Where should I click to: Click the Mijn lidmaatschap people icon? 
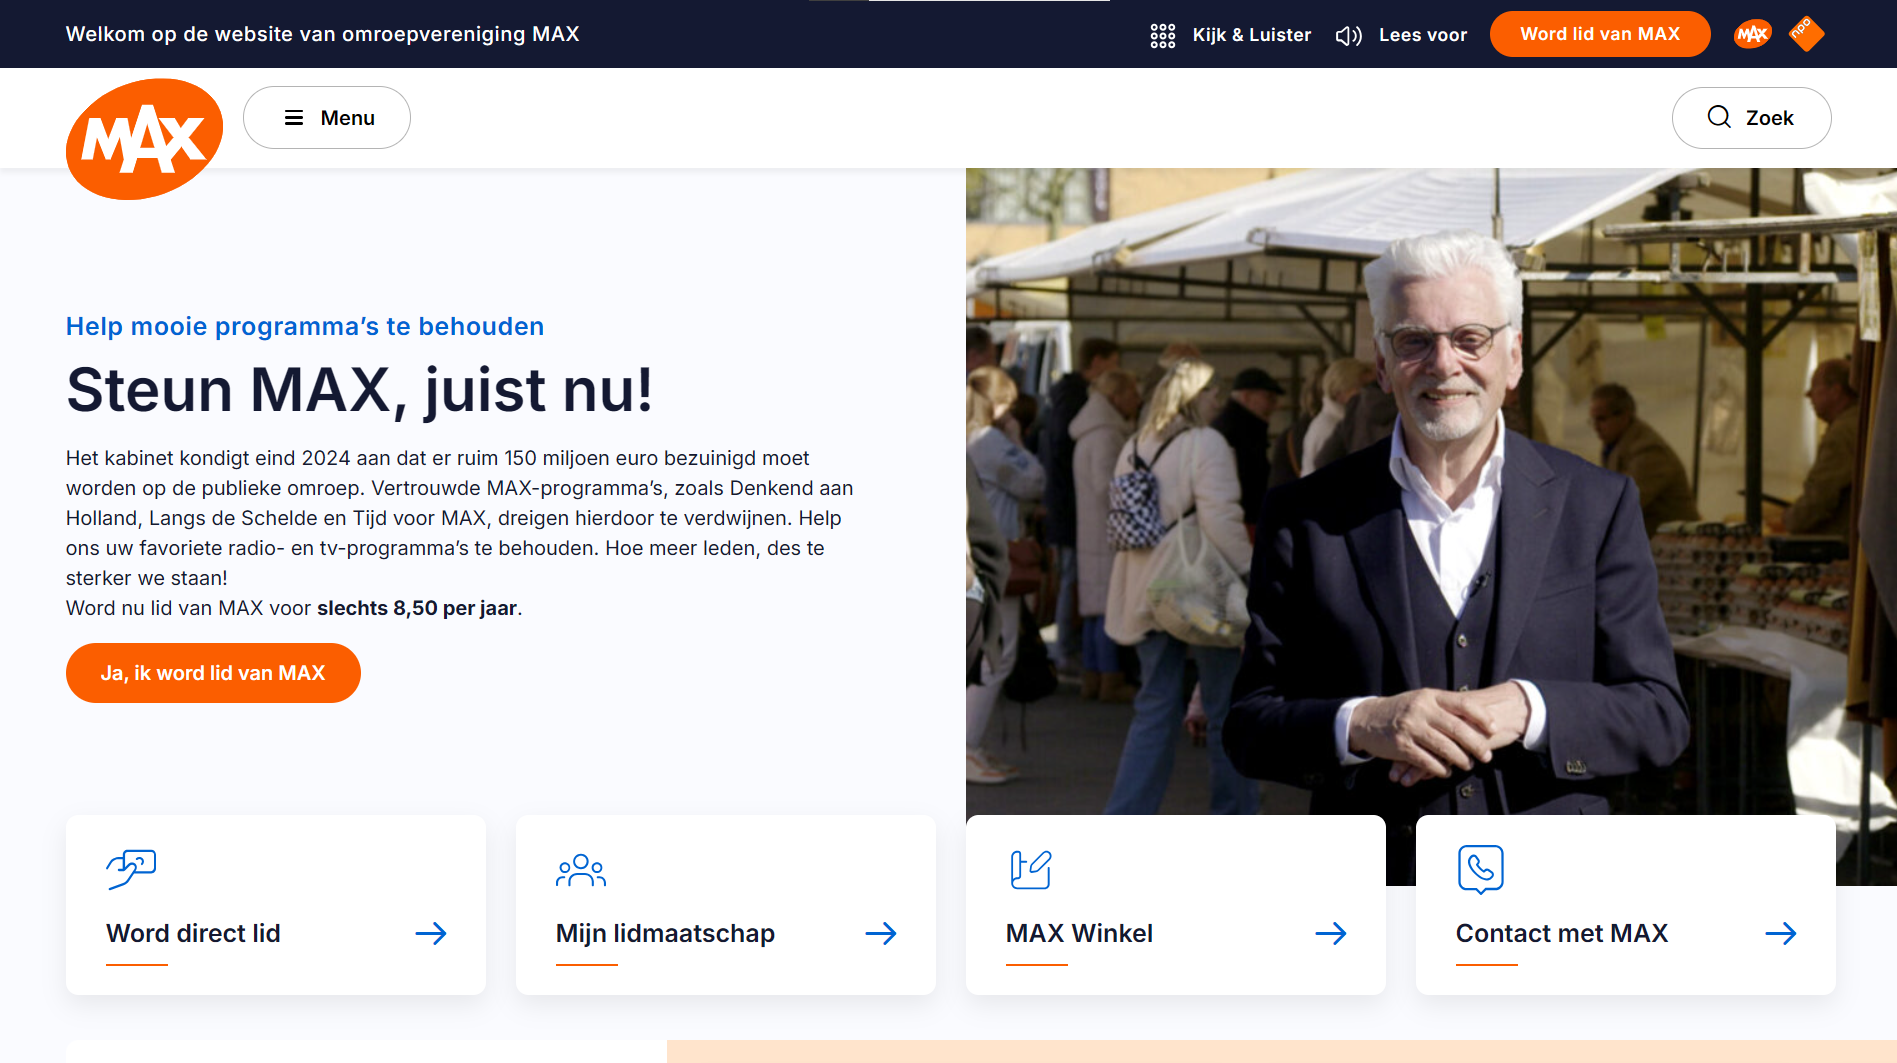pyautogui.click(x=581, y=870)
